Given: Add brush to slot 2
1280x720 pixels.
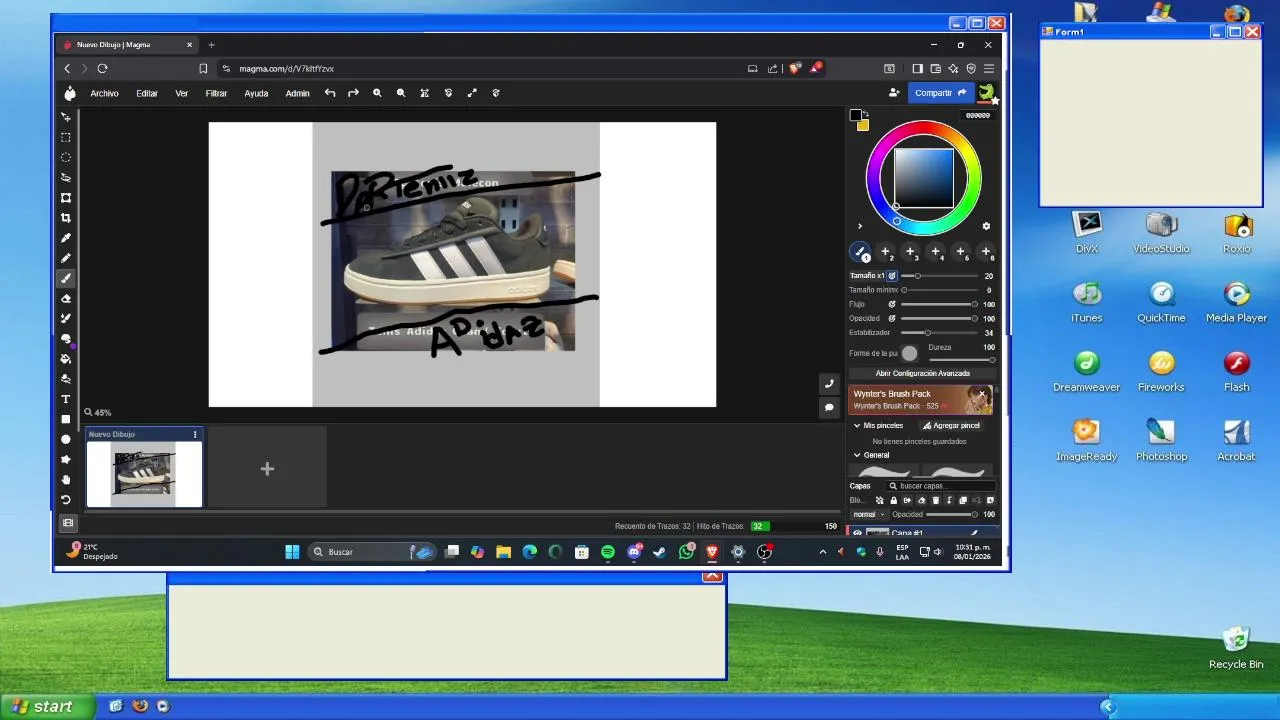Looking at the screenshot, I should point(885,252).
